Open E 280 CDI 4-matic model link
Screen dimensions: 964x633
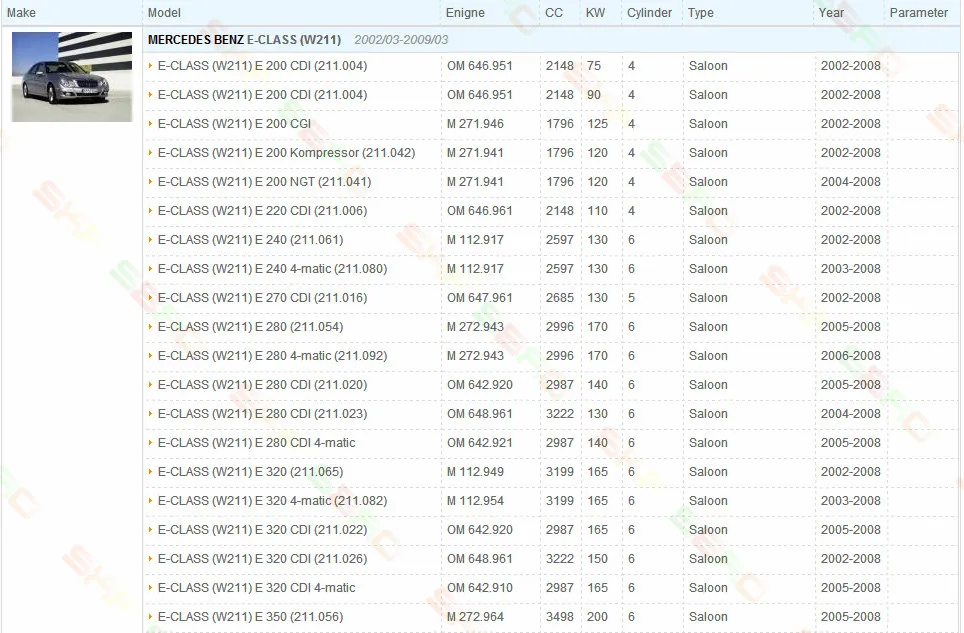click(x=256, y=442)
